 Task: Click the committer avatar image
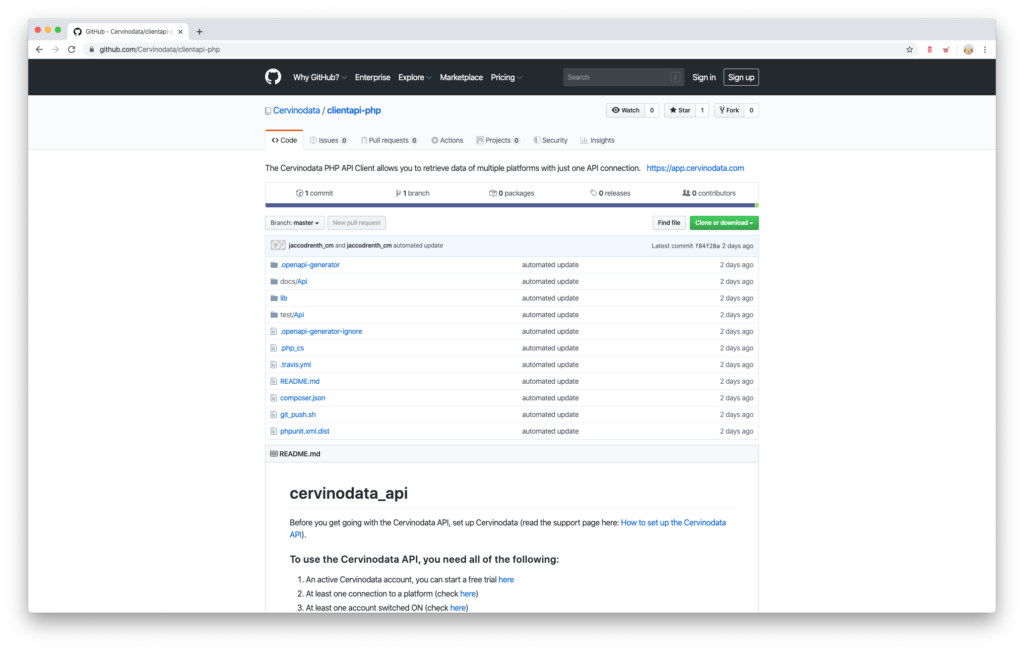click(x=278, y=246)
